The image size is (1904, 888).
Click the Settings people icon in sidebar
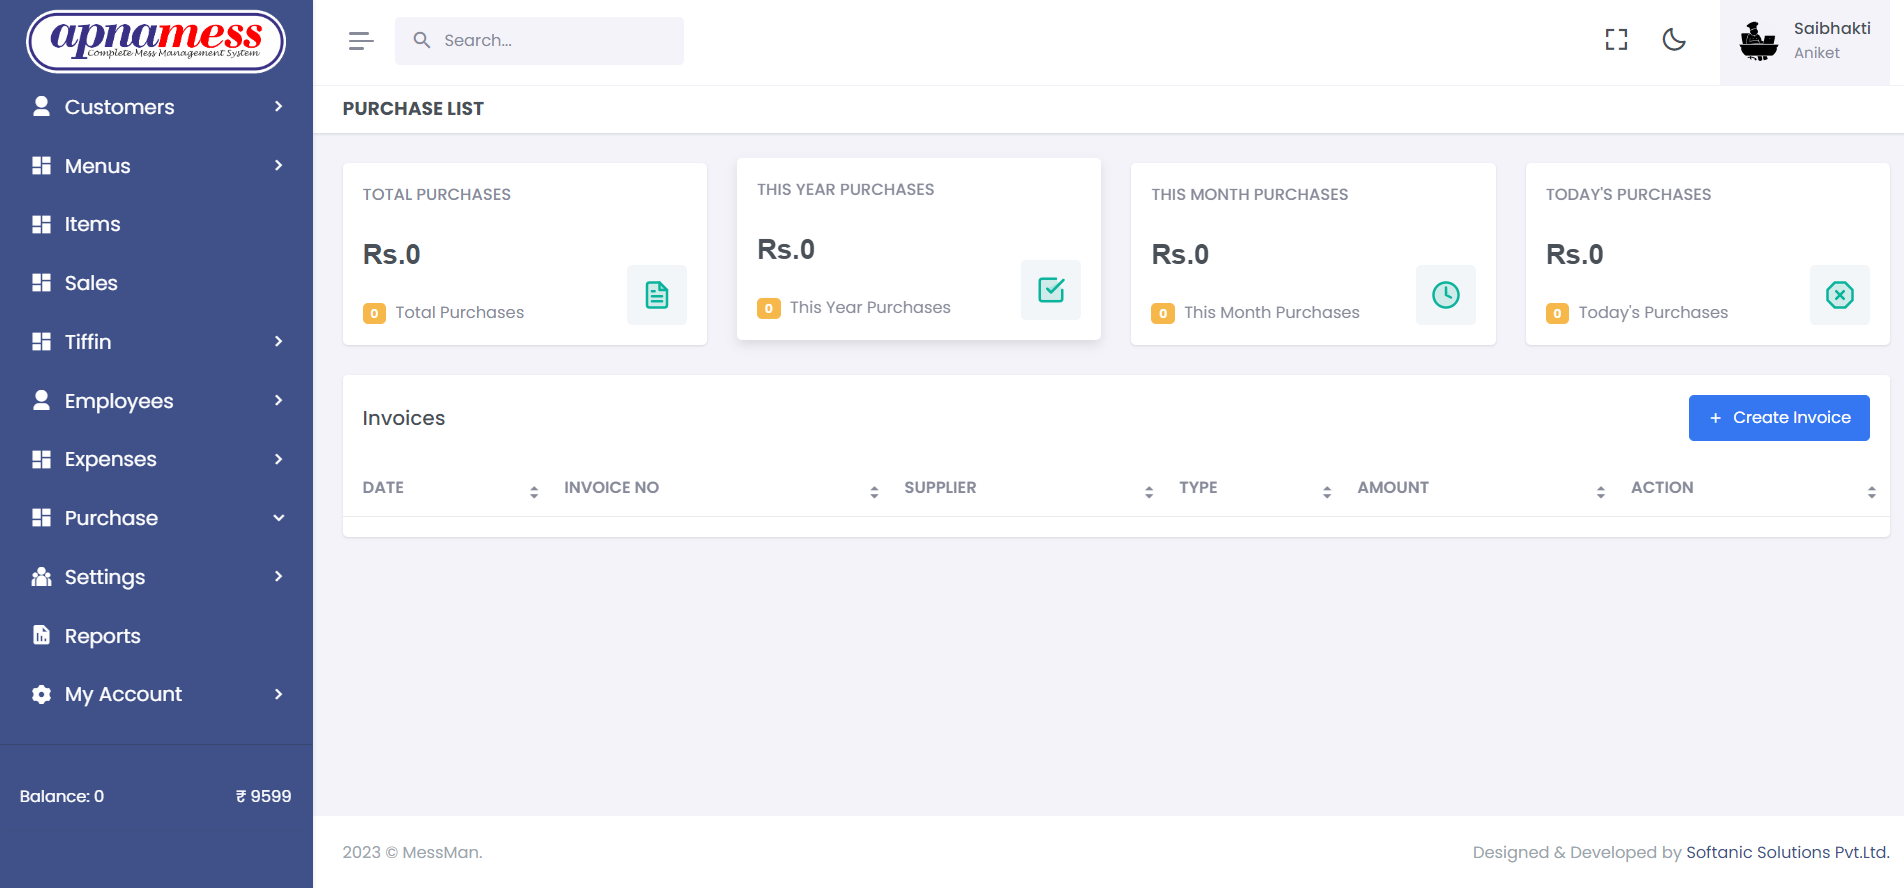[x=41, y=576]
